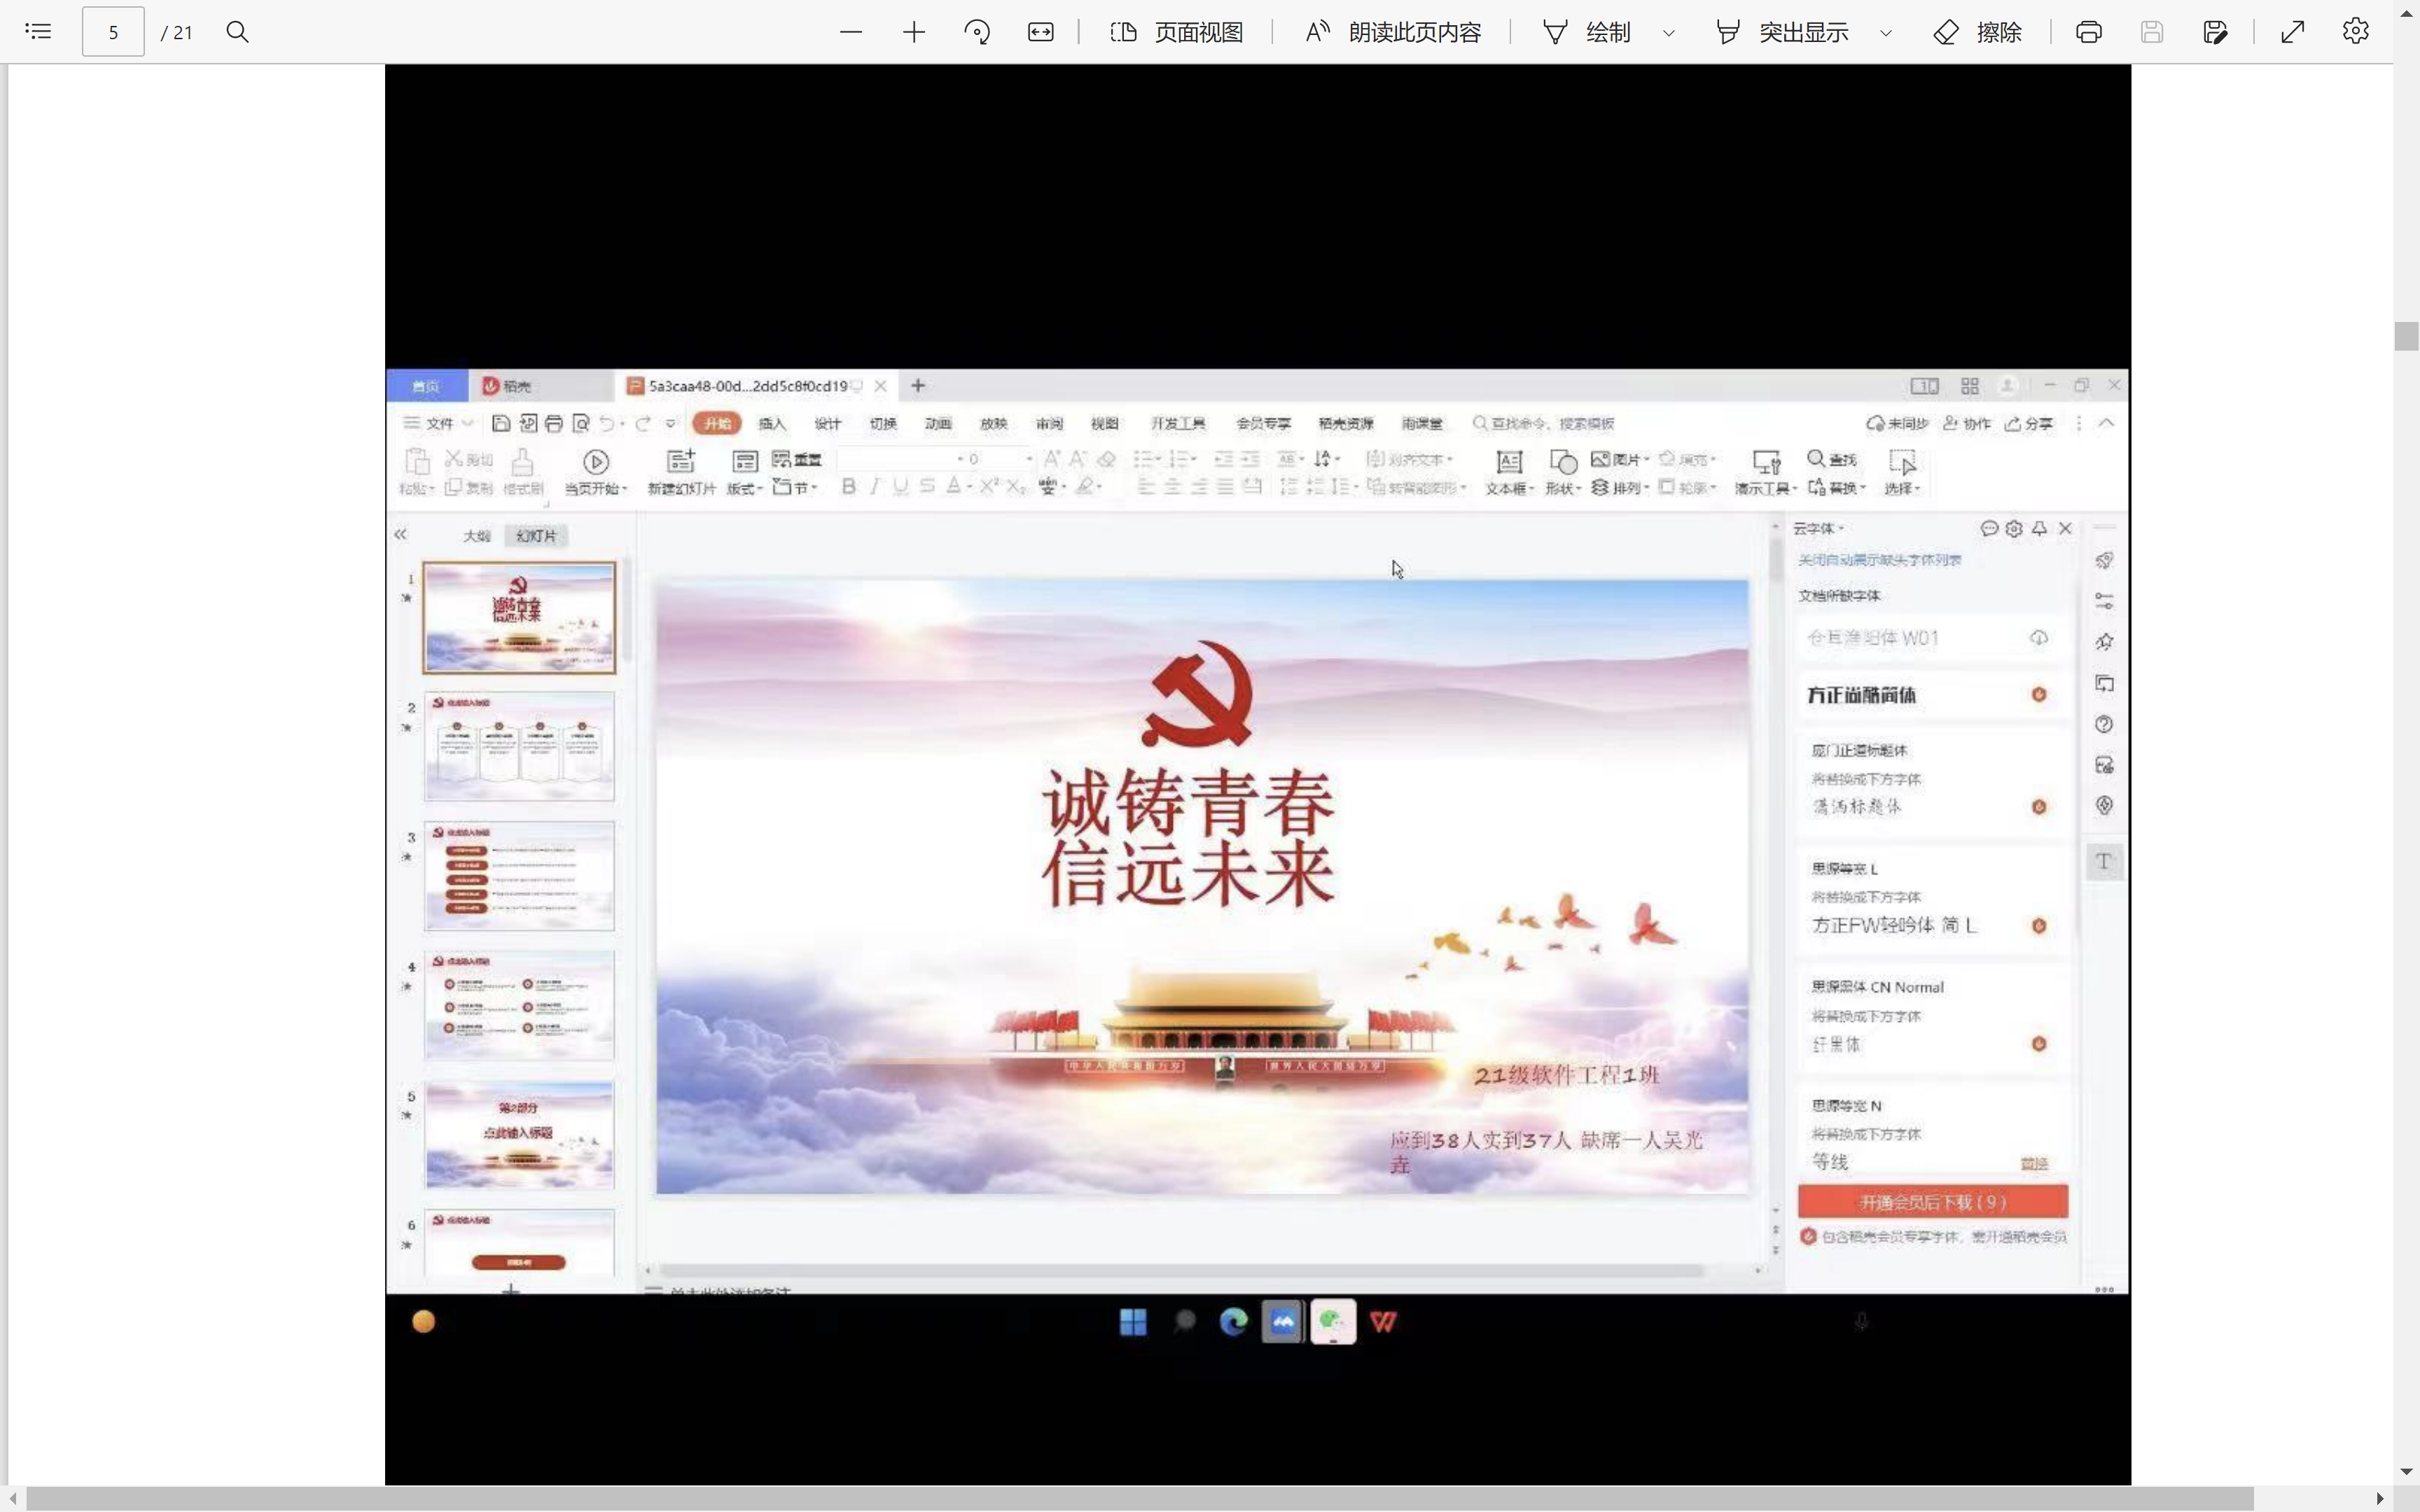Image resolution: width=2420 pixels, height=1512 pixels.
Task: Select the 开始 ribbon tab
Action: [717, 424]
